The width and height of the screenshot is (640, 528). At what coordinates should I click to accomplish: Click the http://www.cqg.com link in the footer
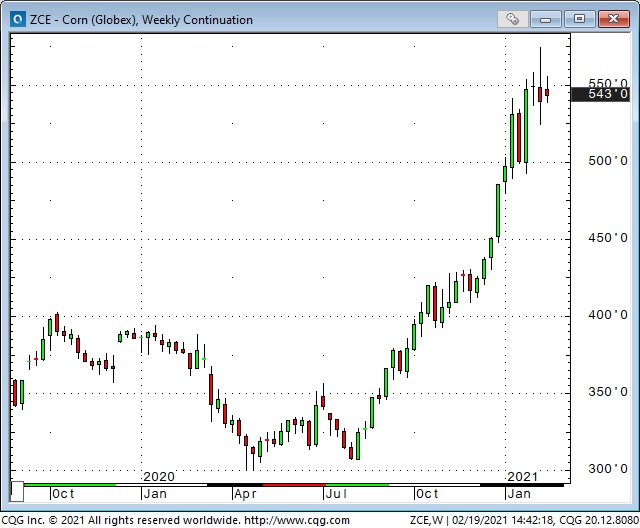pos(297,520)
